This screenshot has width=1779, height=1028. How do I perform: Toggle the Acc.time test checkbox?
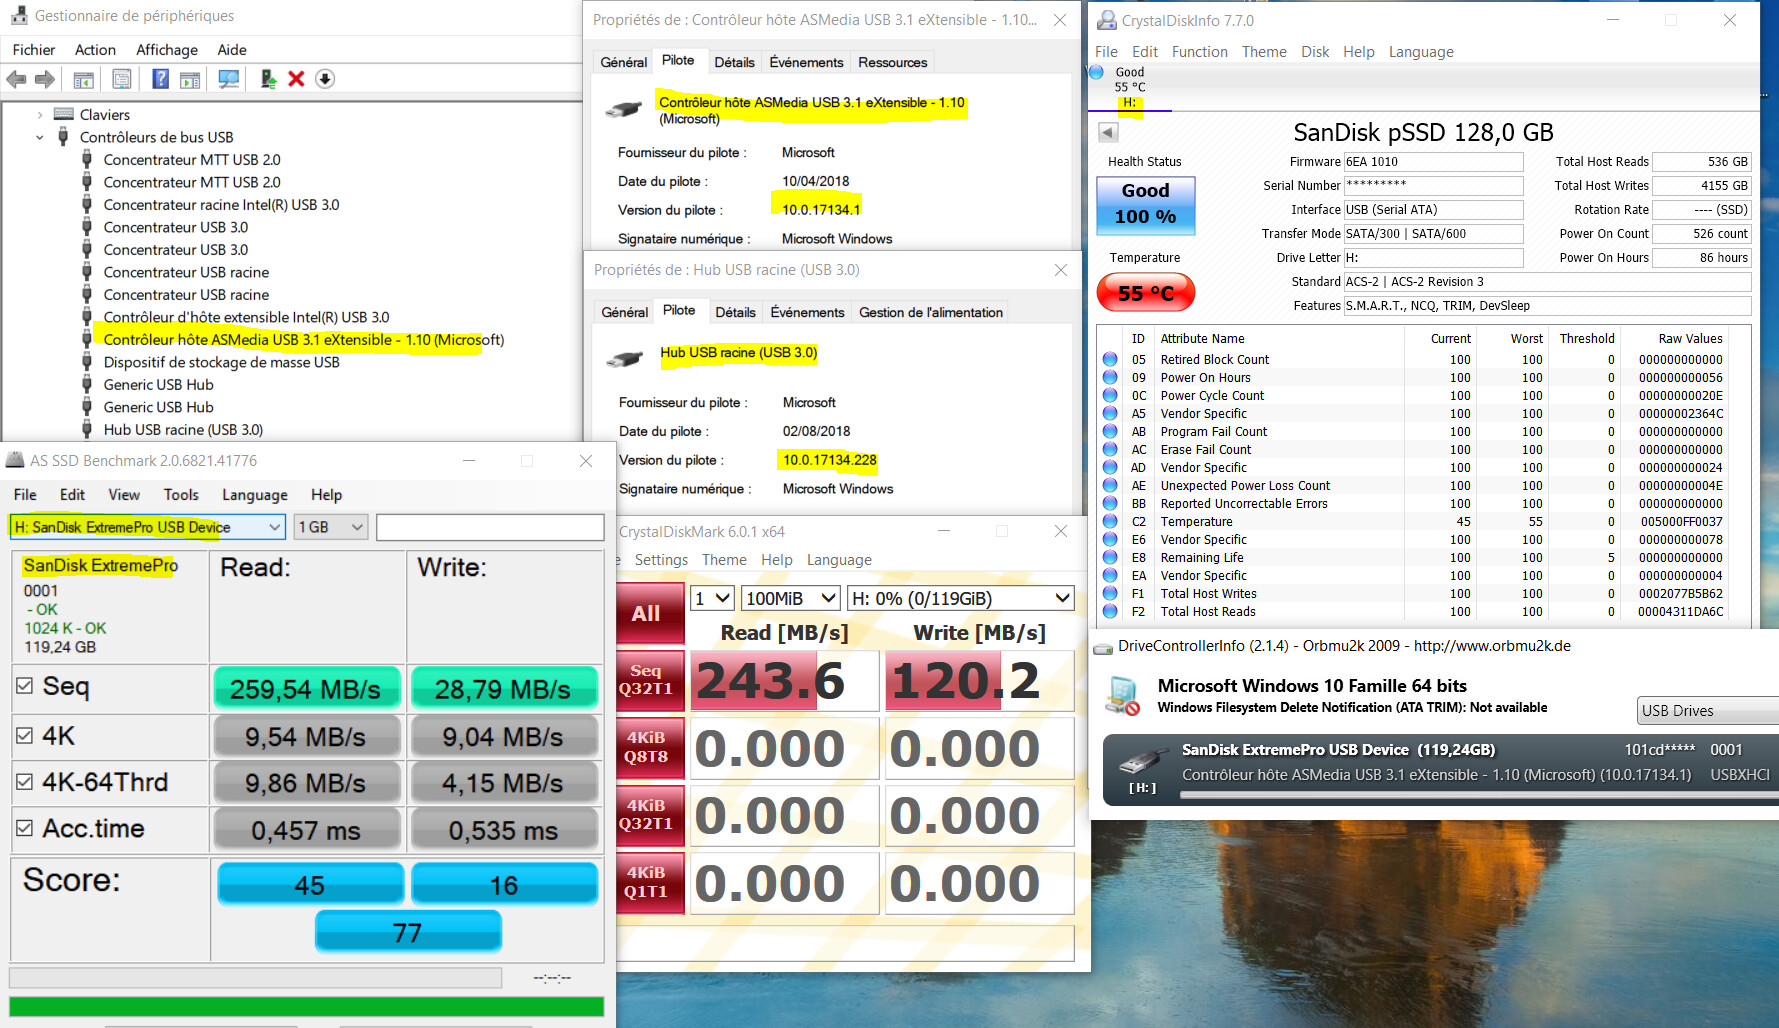25,828
